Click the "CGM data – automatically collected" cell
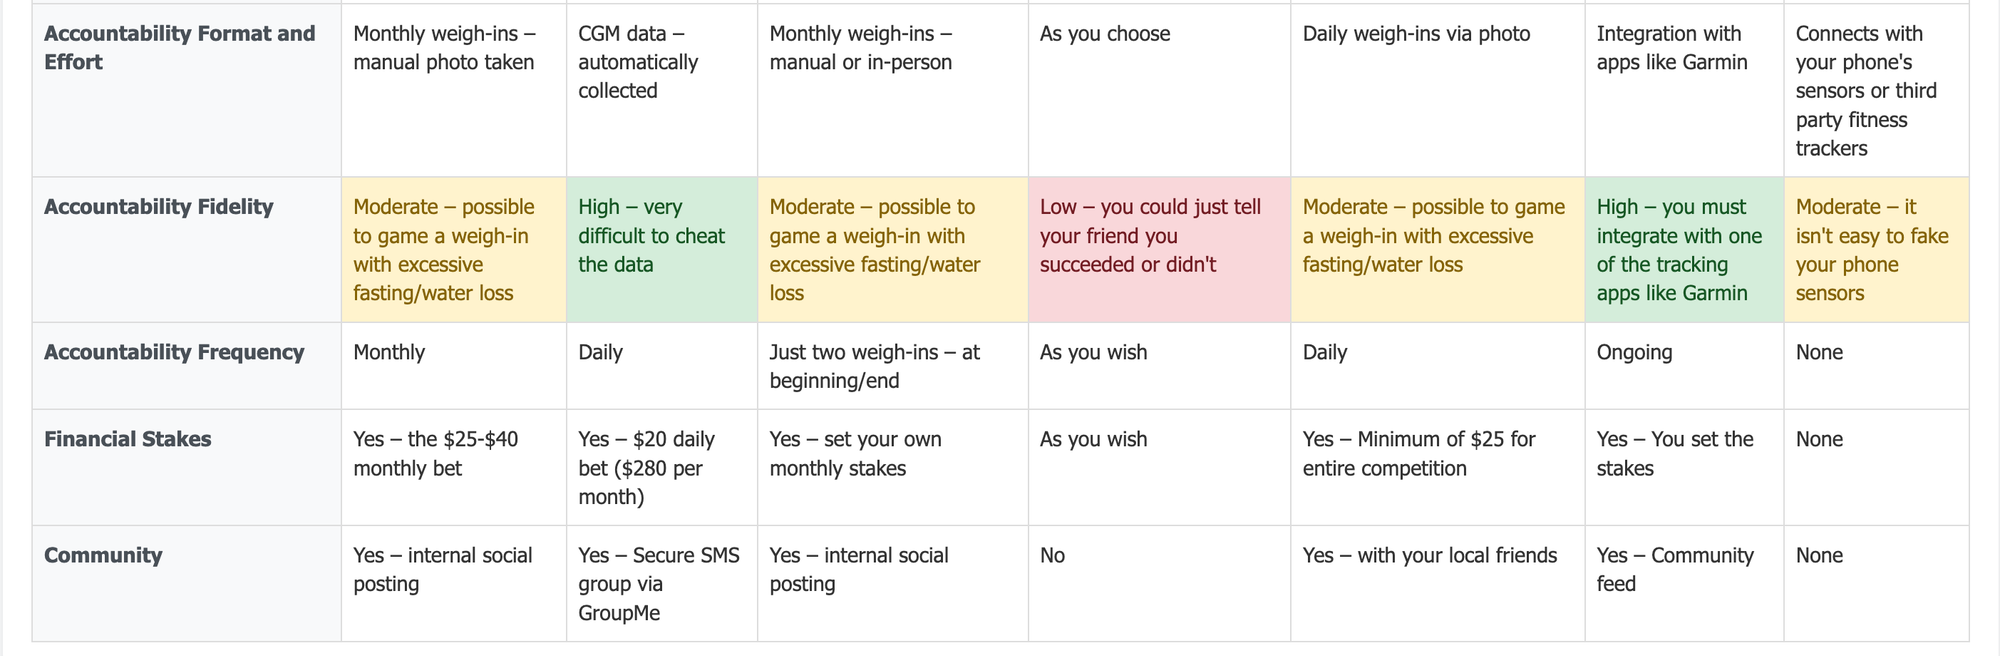The width and height of the screenshot is (2000, 656). click(x=638, y=62)
